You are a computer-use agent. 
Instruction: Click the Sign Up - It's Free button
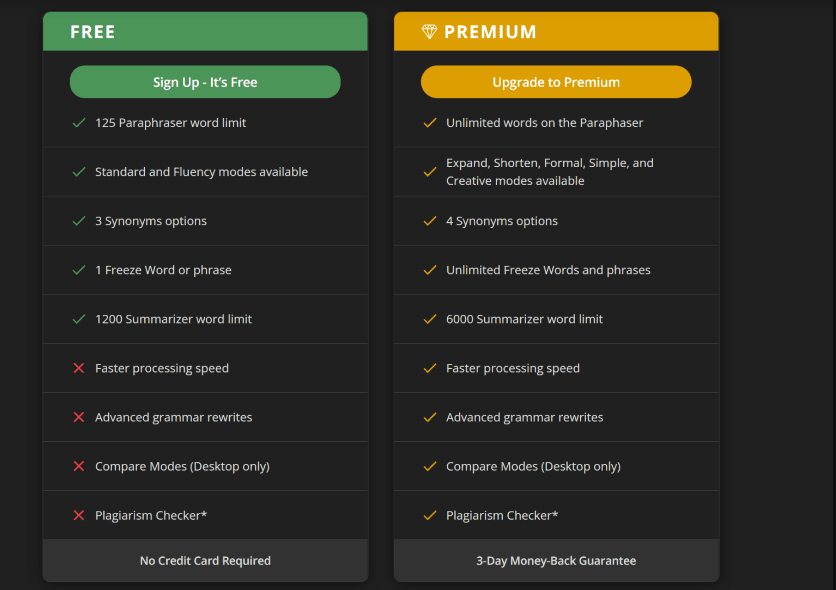click(x=205, y=82)
